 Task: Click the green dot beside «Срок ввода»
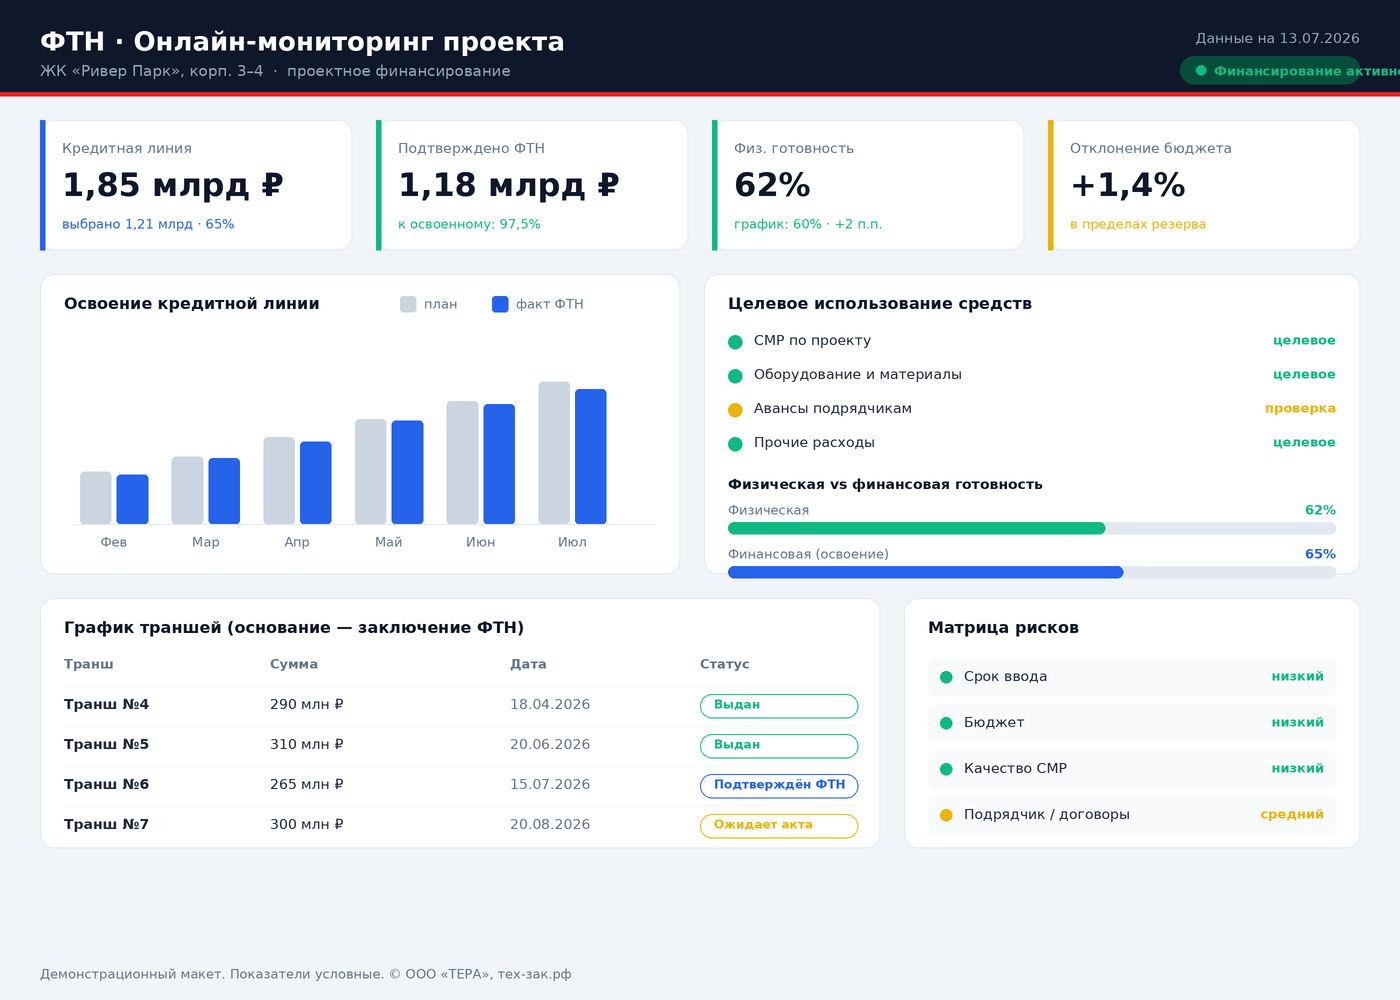pyautogui.click(x=946, y=678)
